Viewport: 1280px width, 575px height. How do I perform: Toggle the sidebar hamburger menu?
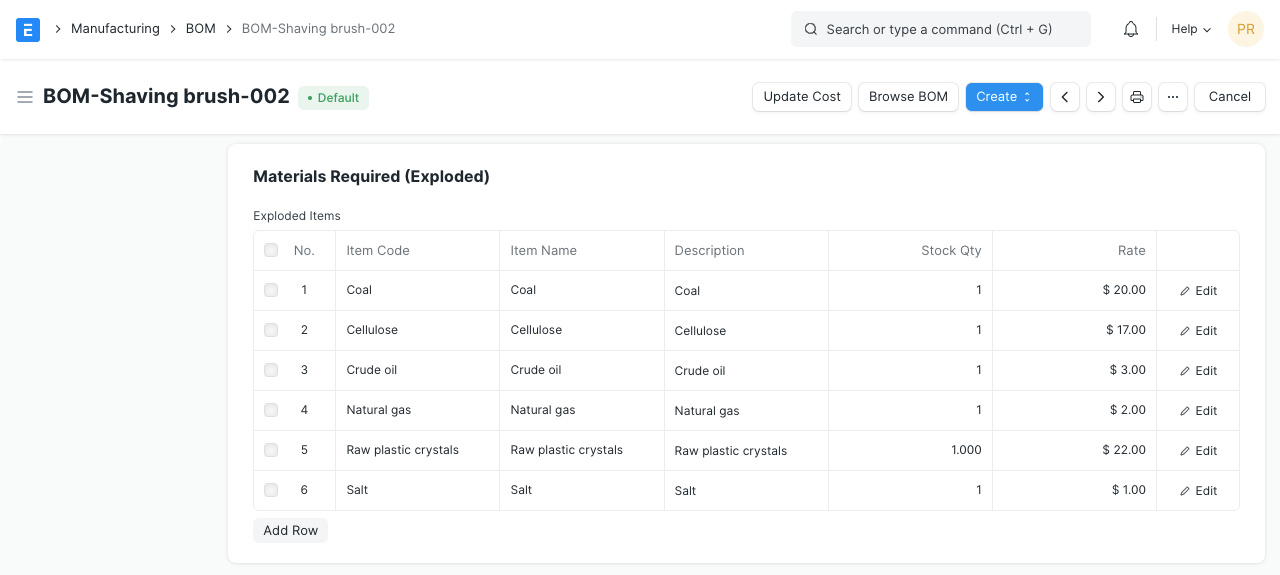click(25, 97)
